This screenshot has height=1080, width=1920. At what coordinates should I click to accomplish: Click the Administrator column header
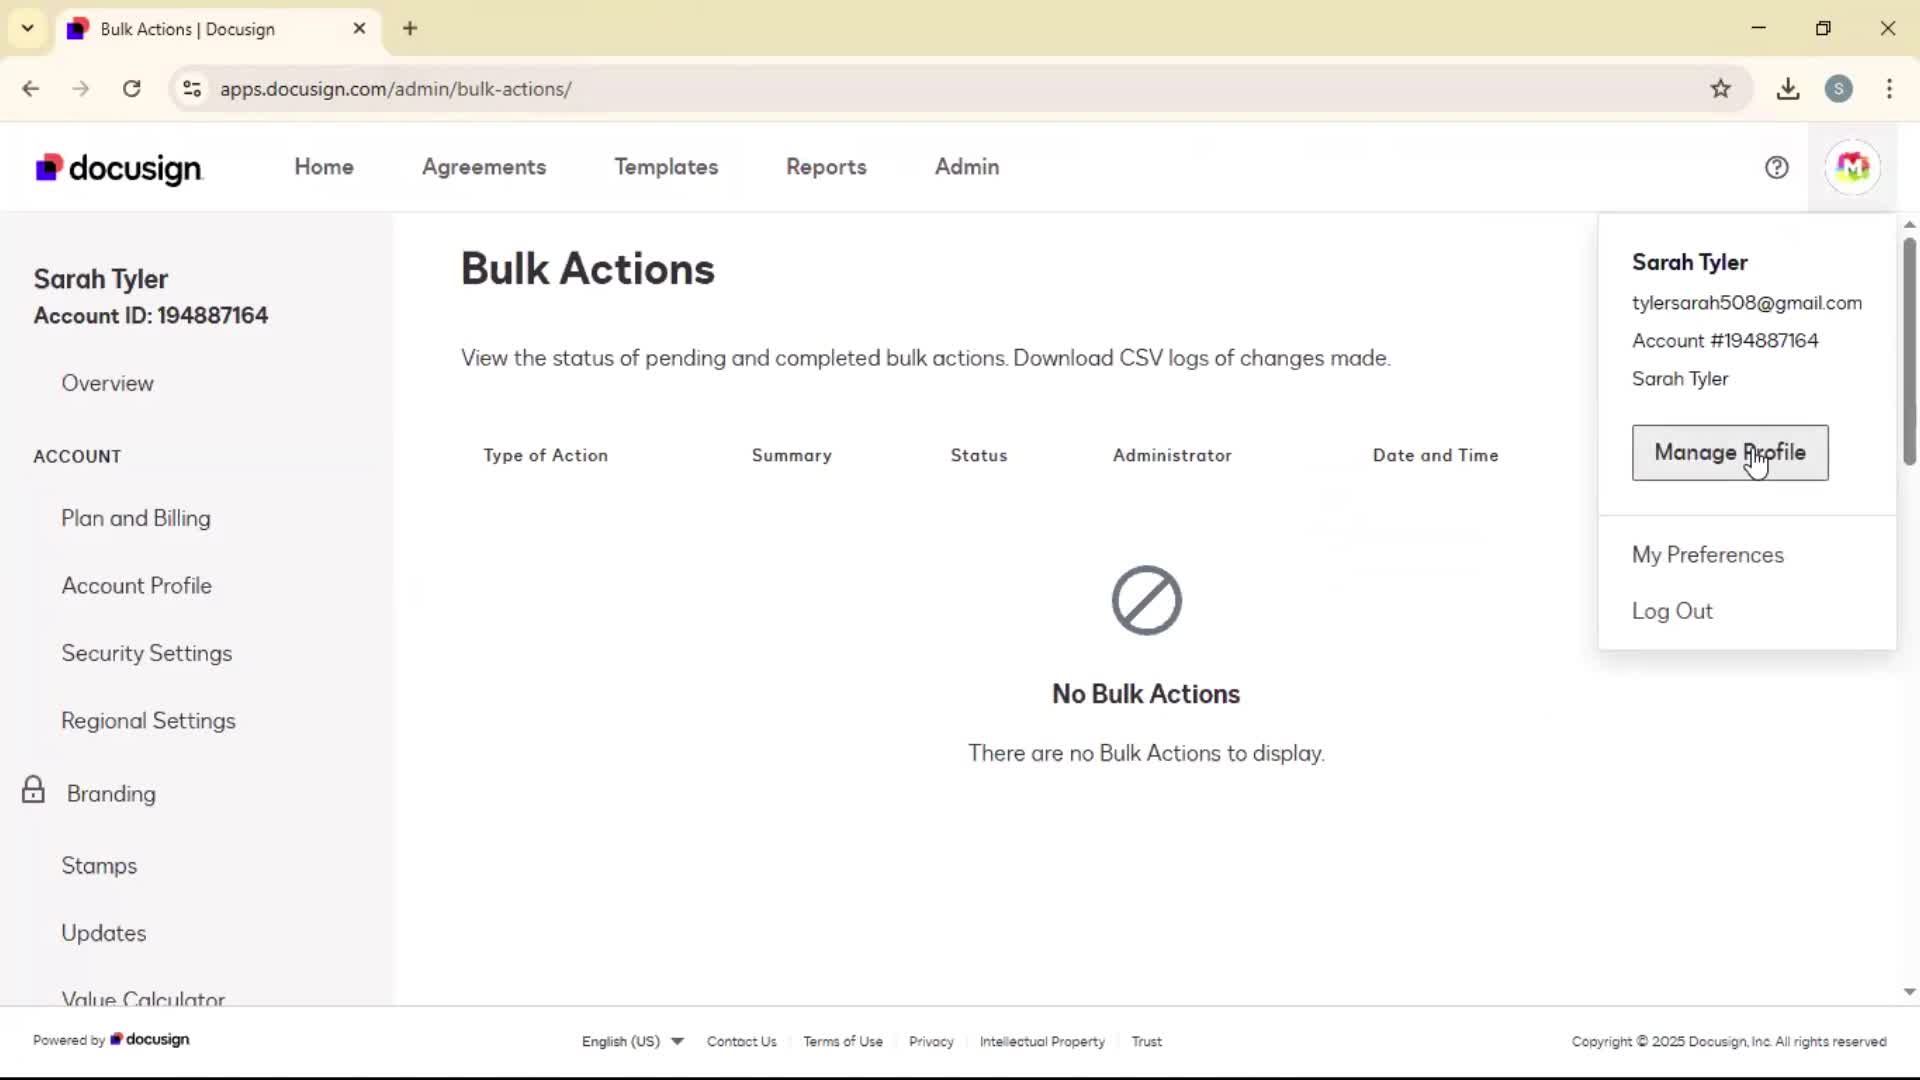(1172, 455)
